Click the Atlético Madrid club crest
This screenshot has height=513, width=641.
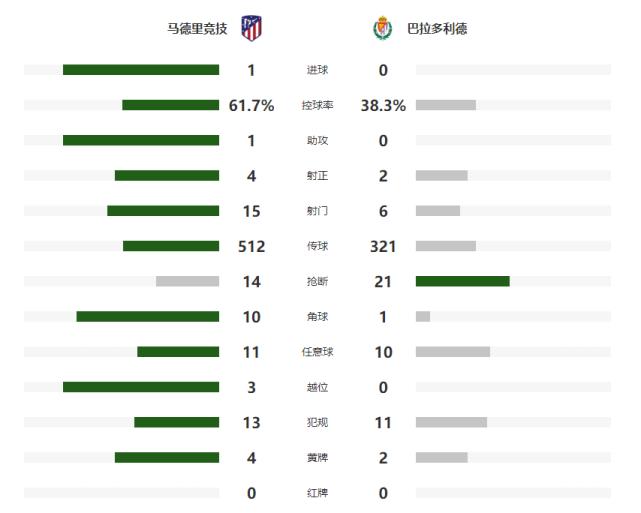click(252, 28)
